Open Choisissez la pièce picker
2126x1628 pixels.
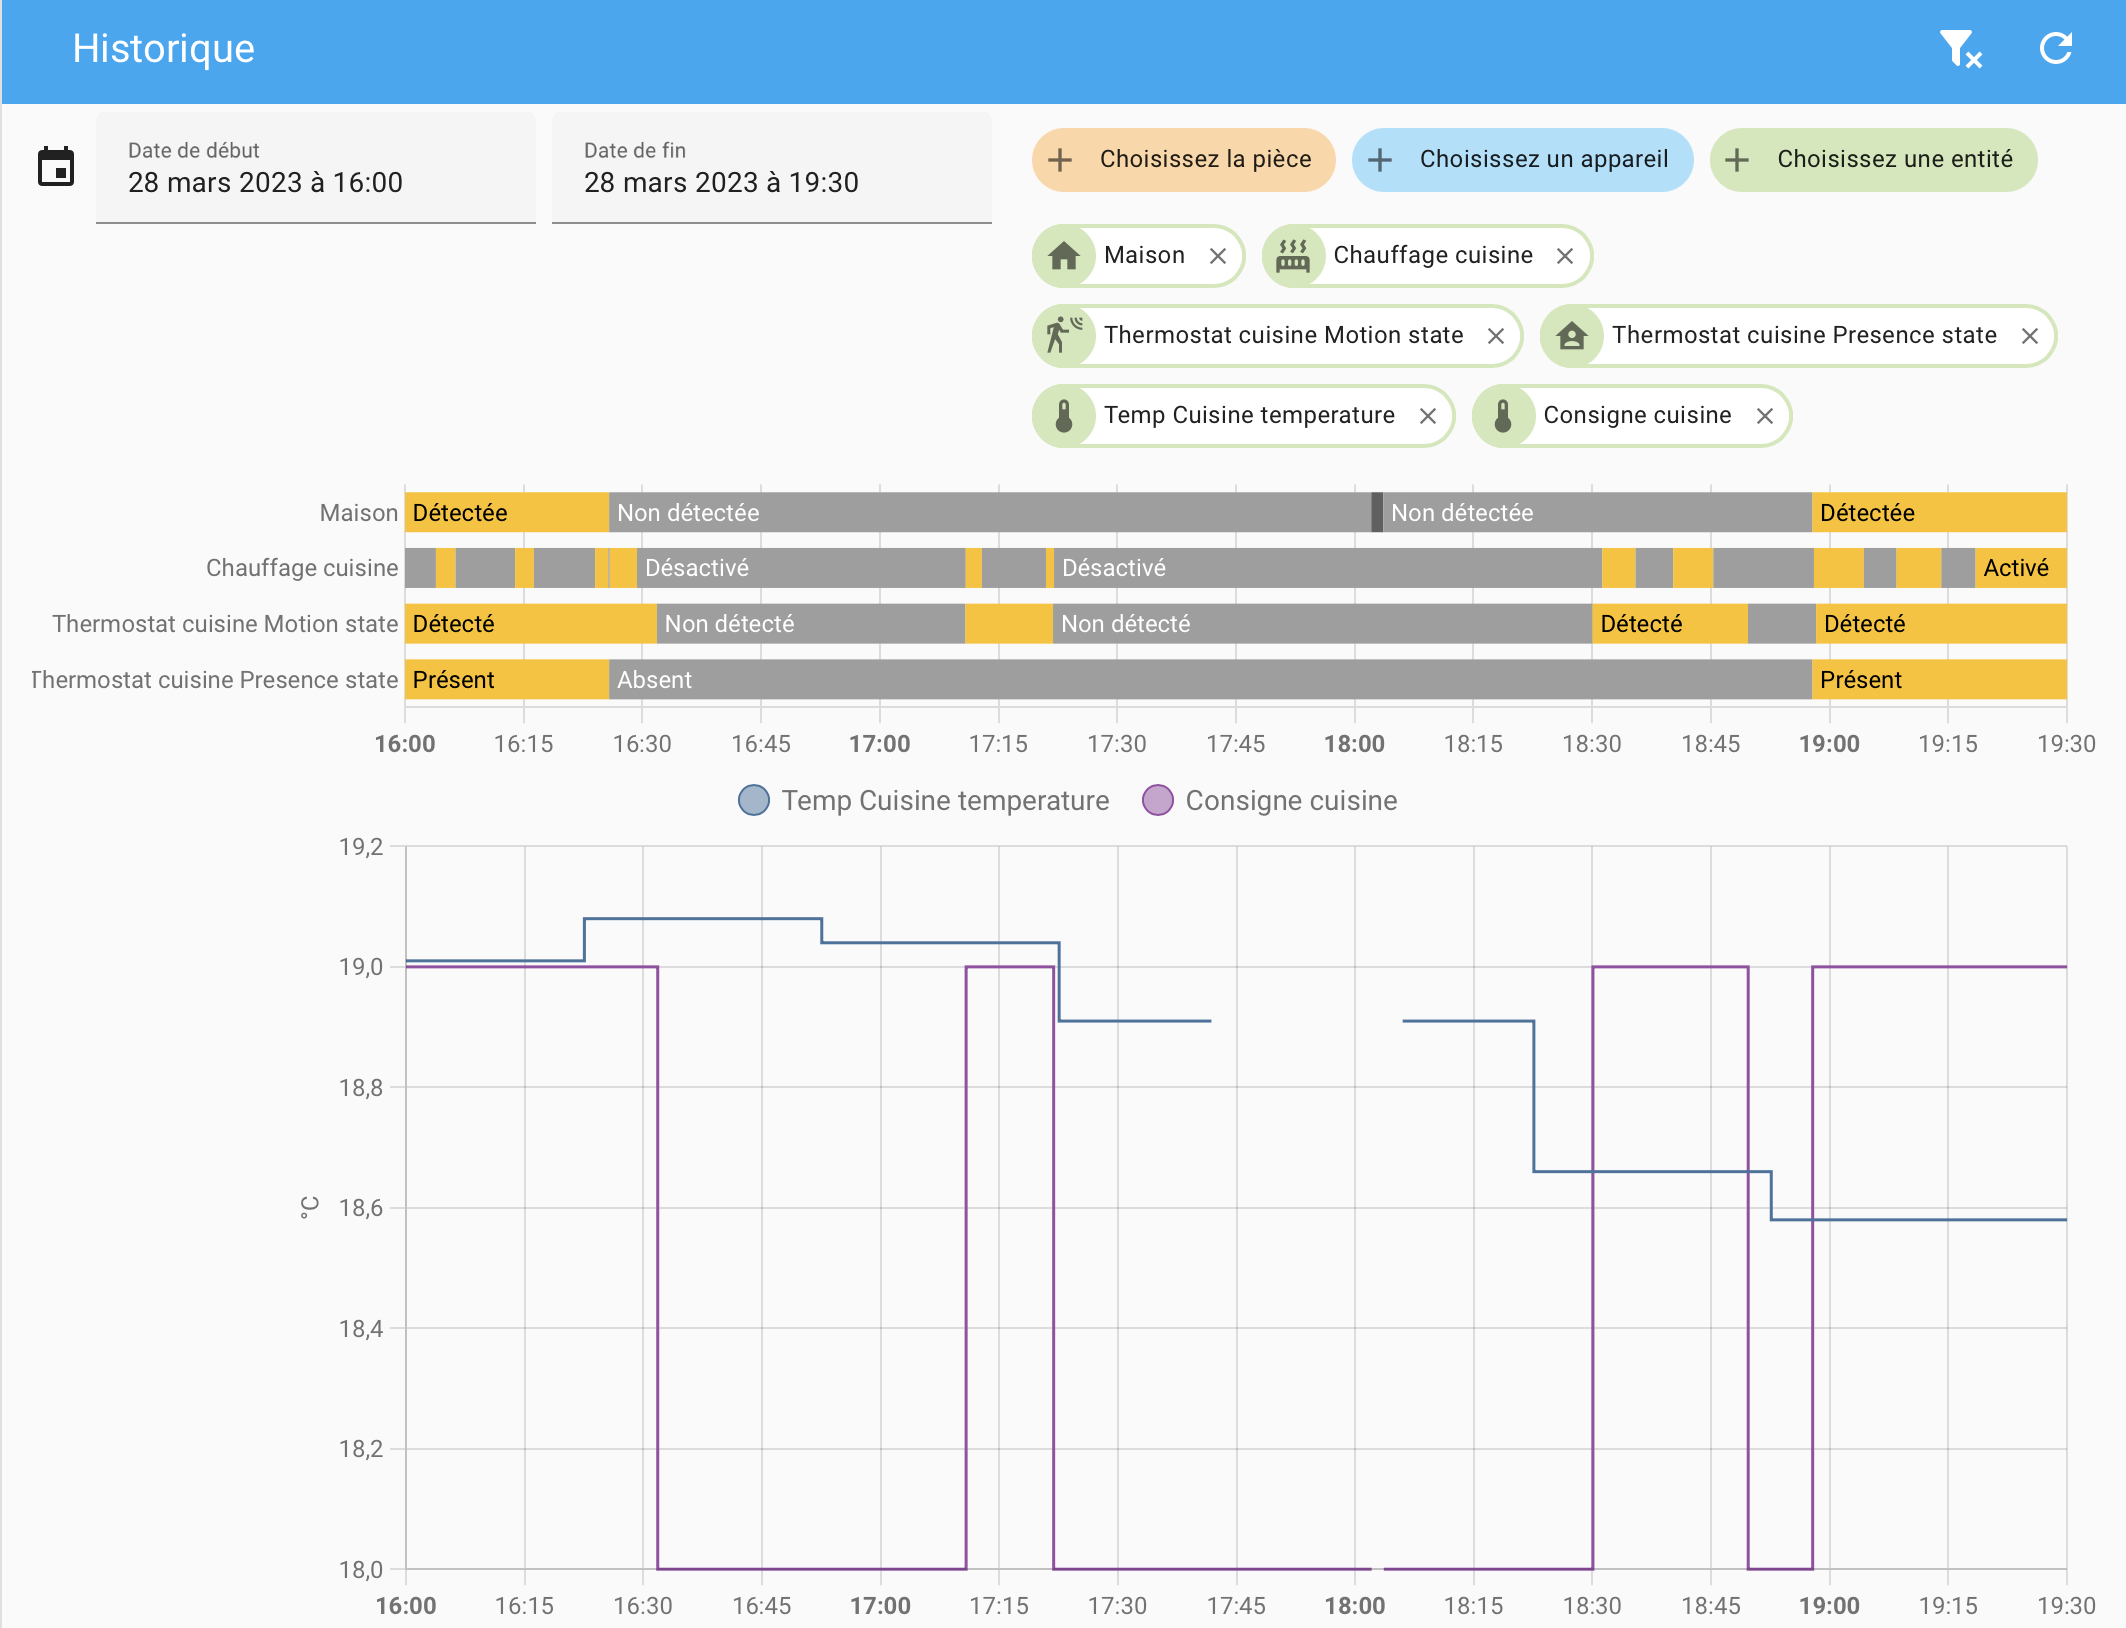point(1183,160)
